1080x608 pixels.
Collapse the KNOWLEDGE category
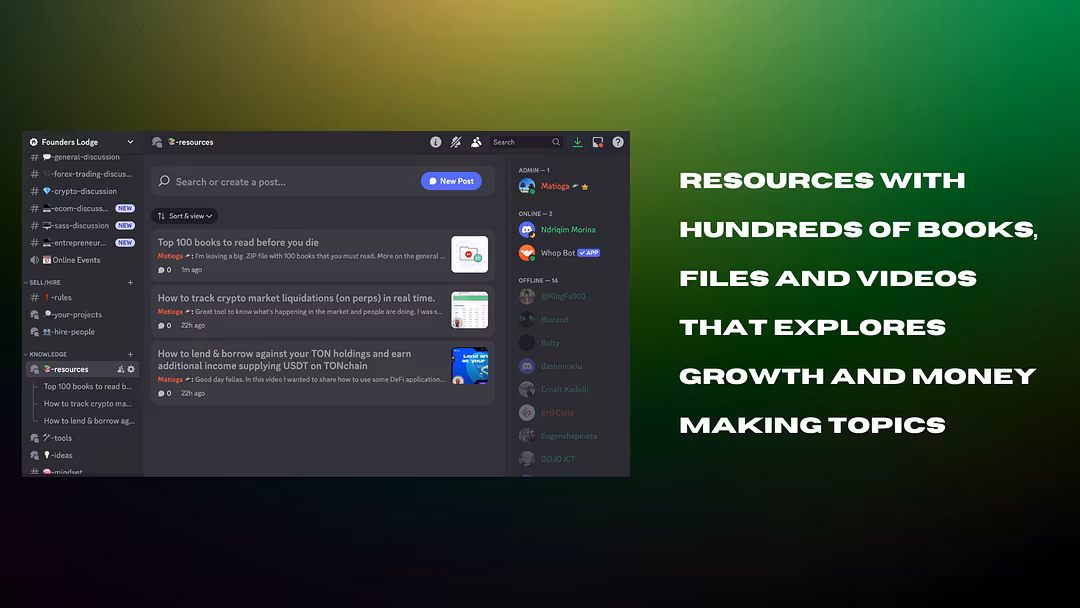point(46,354)
